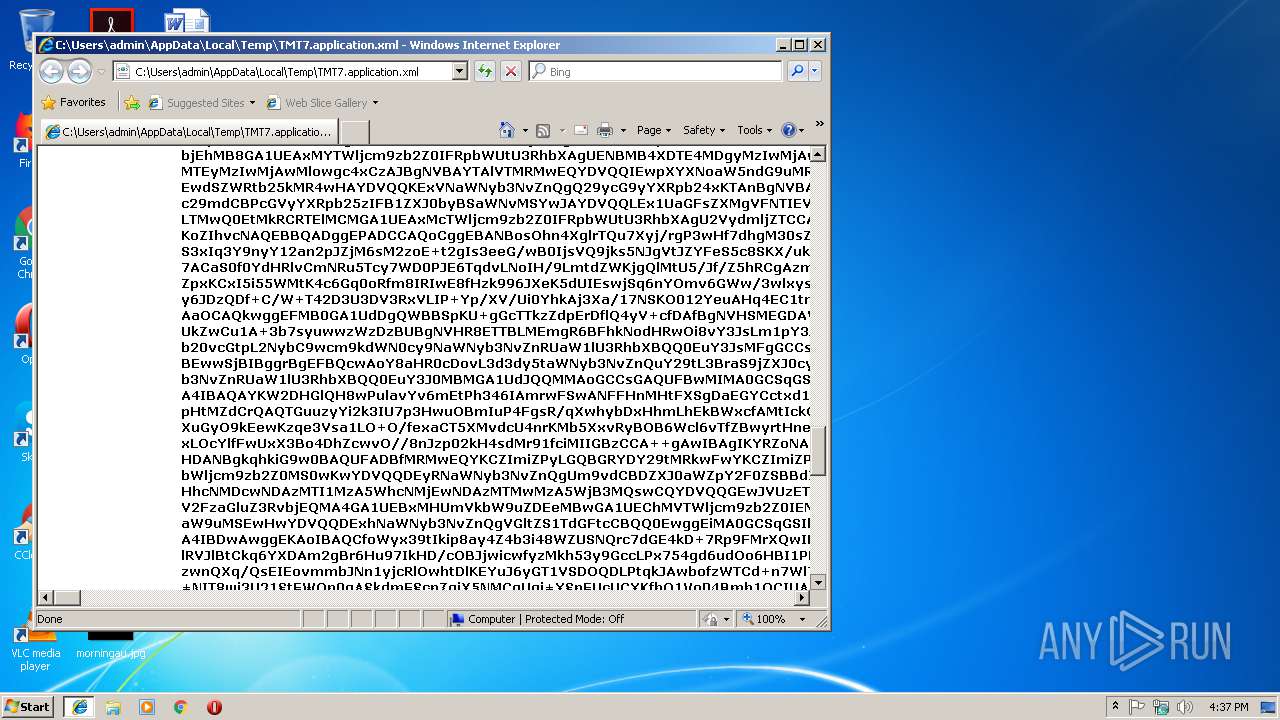Viewport: 1280px width, 720px height.
Task: Select the TMT7.application.xml browser tab
Action: [189, 131]
